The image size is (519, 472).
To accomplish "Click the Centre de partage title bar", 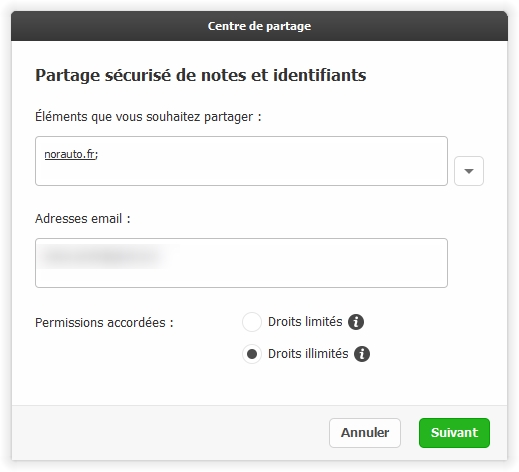I will [x=259, y=26].
